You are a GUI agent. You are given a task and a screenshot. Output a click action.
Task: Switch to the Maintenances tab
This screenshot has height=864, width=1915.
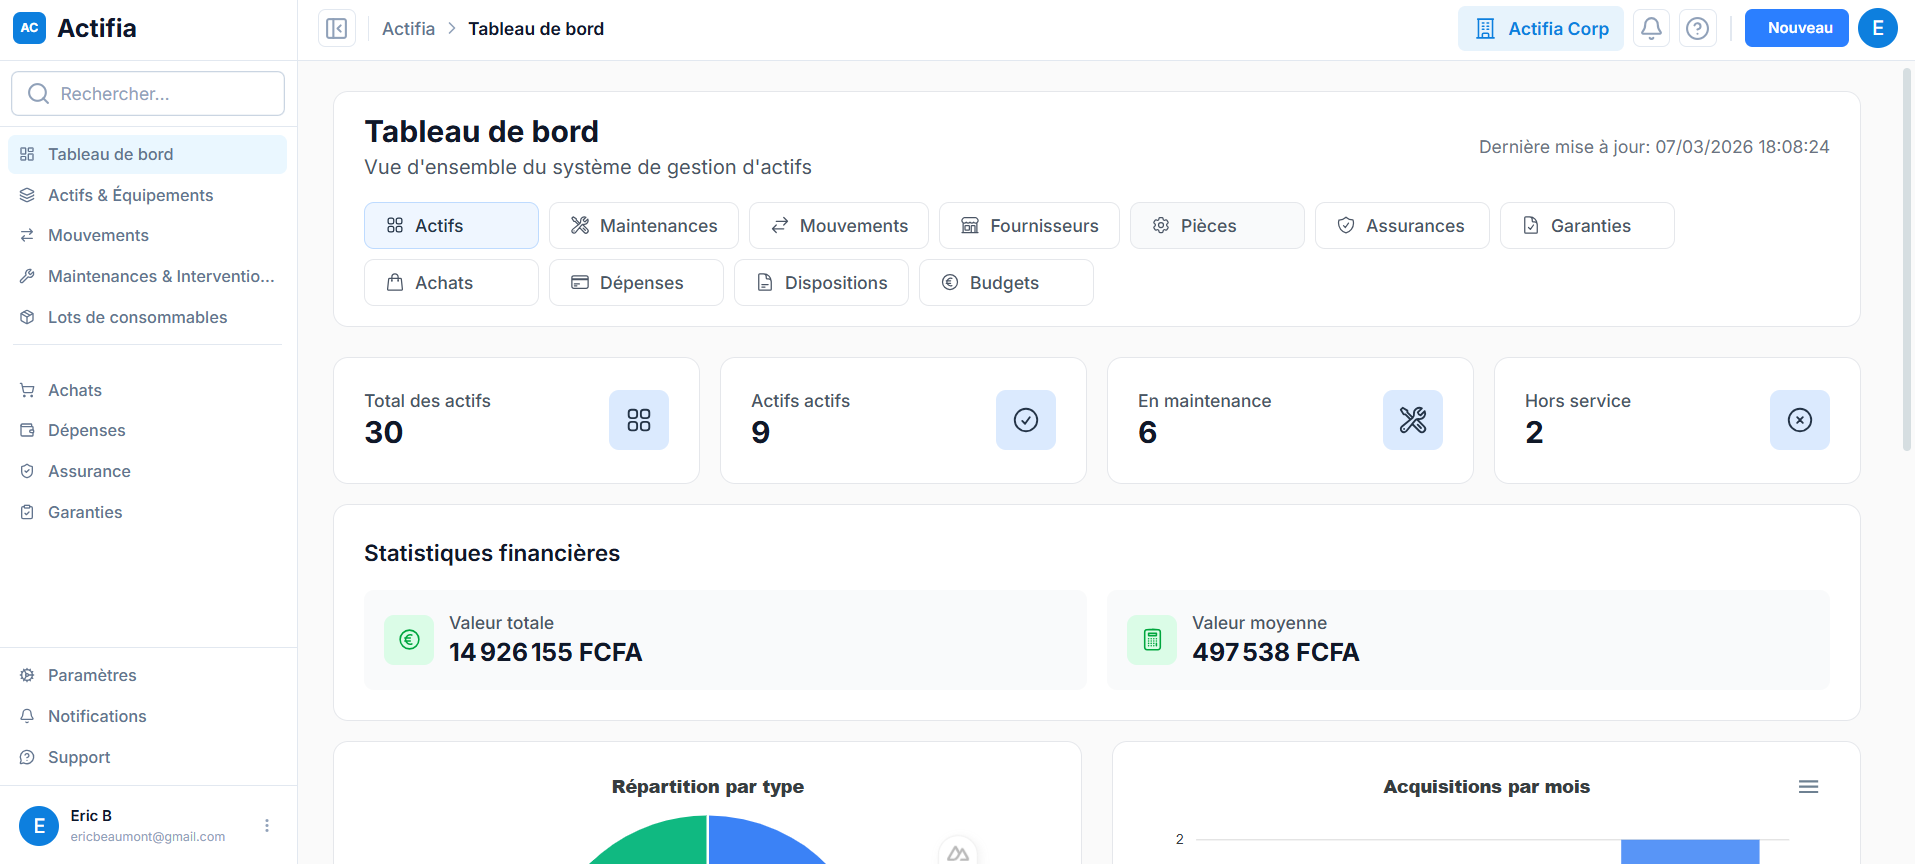(x=643, y=225)
